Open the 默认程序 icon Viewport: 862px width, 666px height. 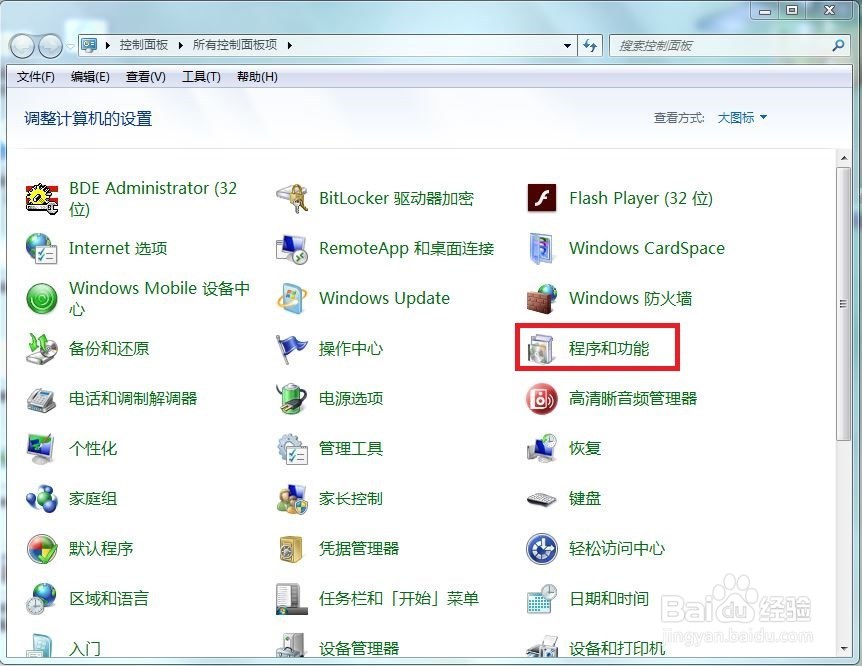click(42, 549)
